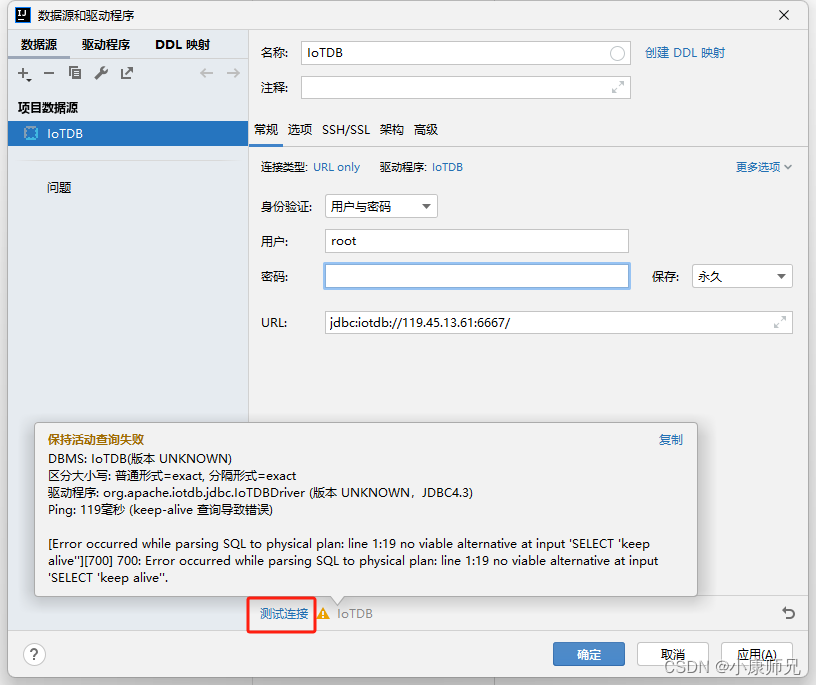Click the open-in-new-window icon in toolbar
The width and height of the screenshot is (816, 685).
127,72
